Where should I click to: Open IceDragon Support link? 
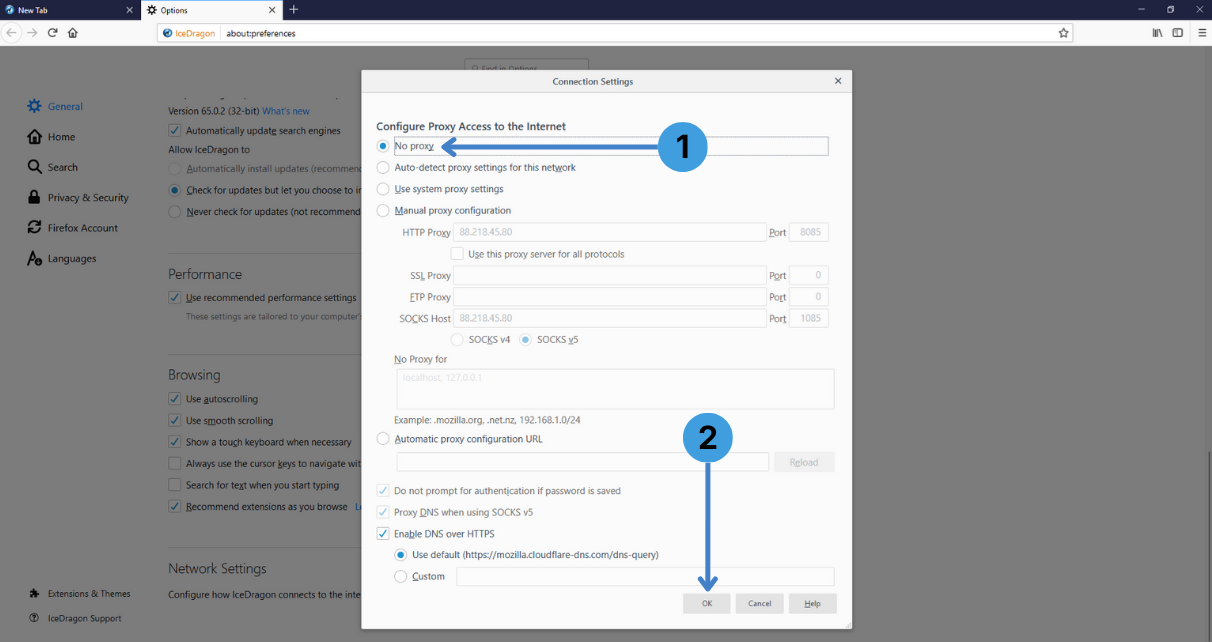click(75, 618)
